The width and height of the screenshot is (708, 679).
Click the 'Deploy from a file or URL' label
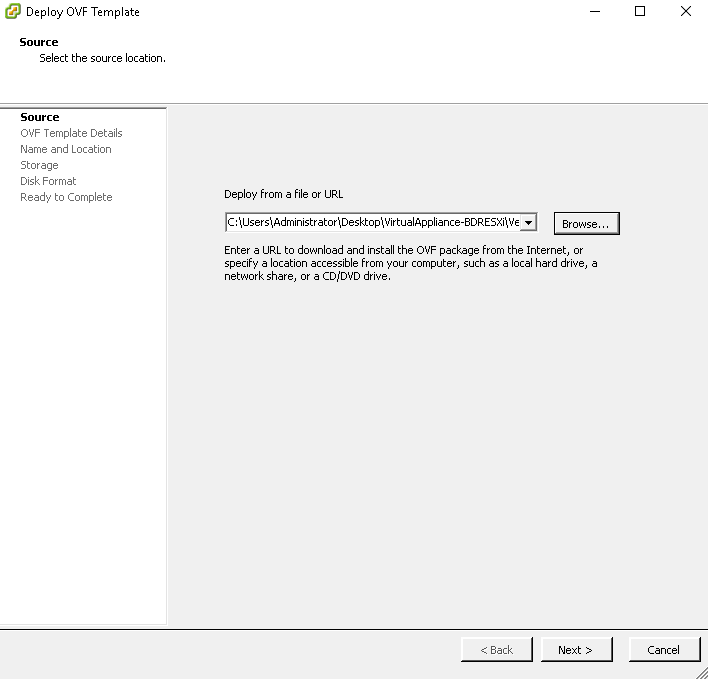(284, 194)
